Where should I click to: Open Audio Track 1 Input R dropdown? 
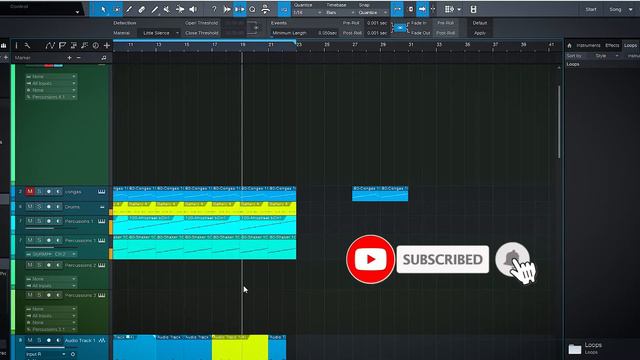tap(46, 354)
